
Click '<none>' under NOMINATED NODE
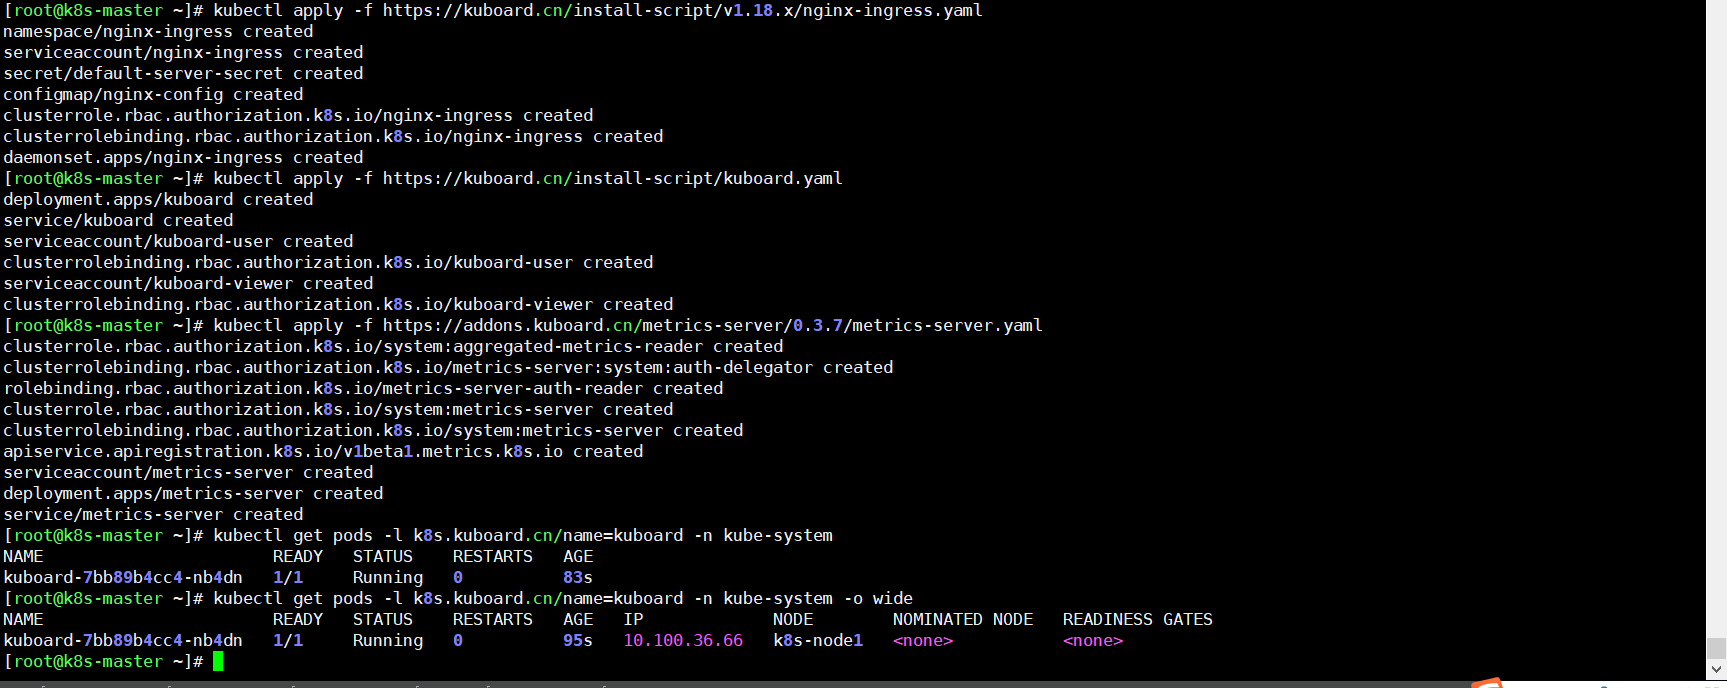click(923, 641)
